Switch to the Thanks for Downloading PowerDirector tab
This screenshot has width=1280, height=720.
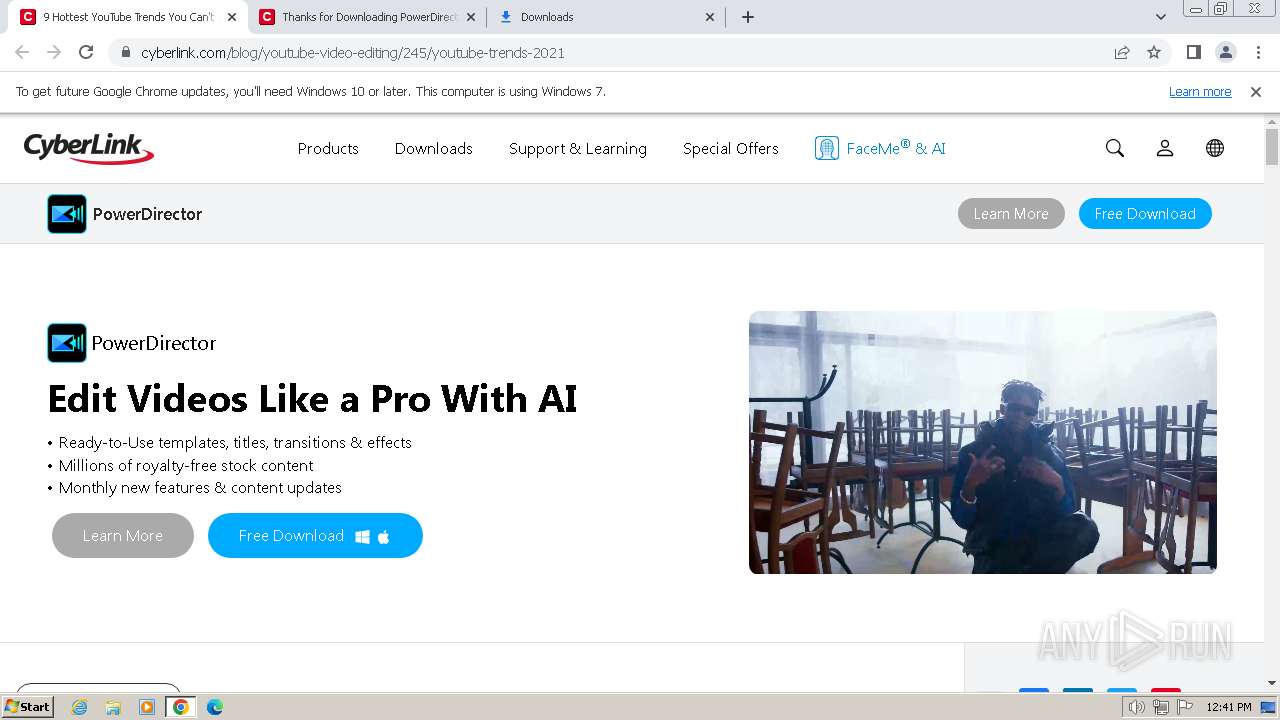click(x=368, y=17)
